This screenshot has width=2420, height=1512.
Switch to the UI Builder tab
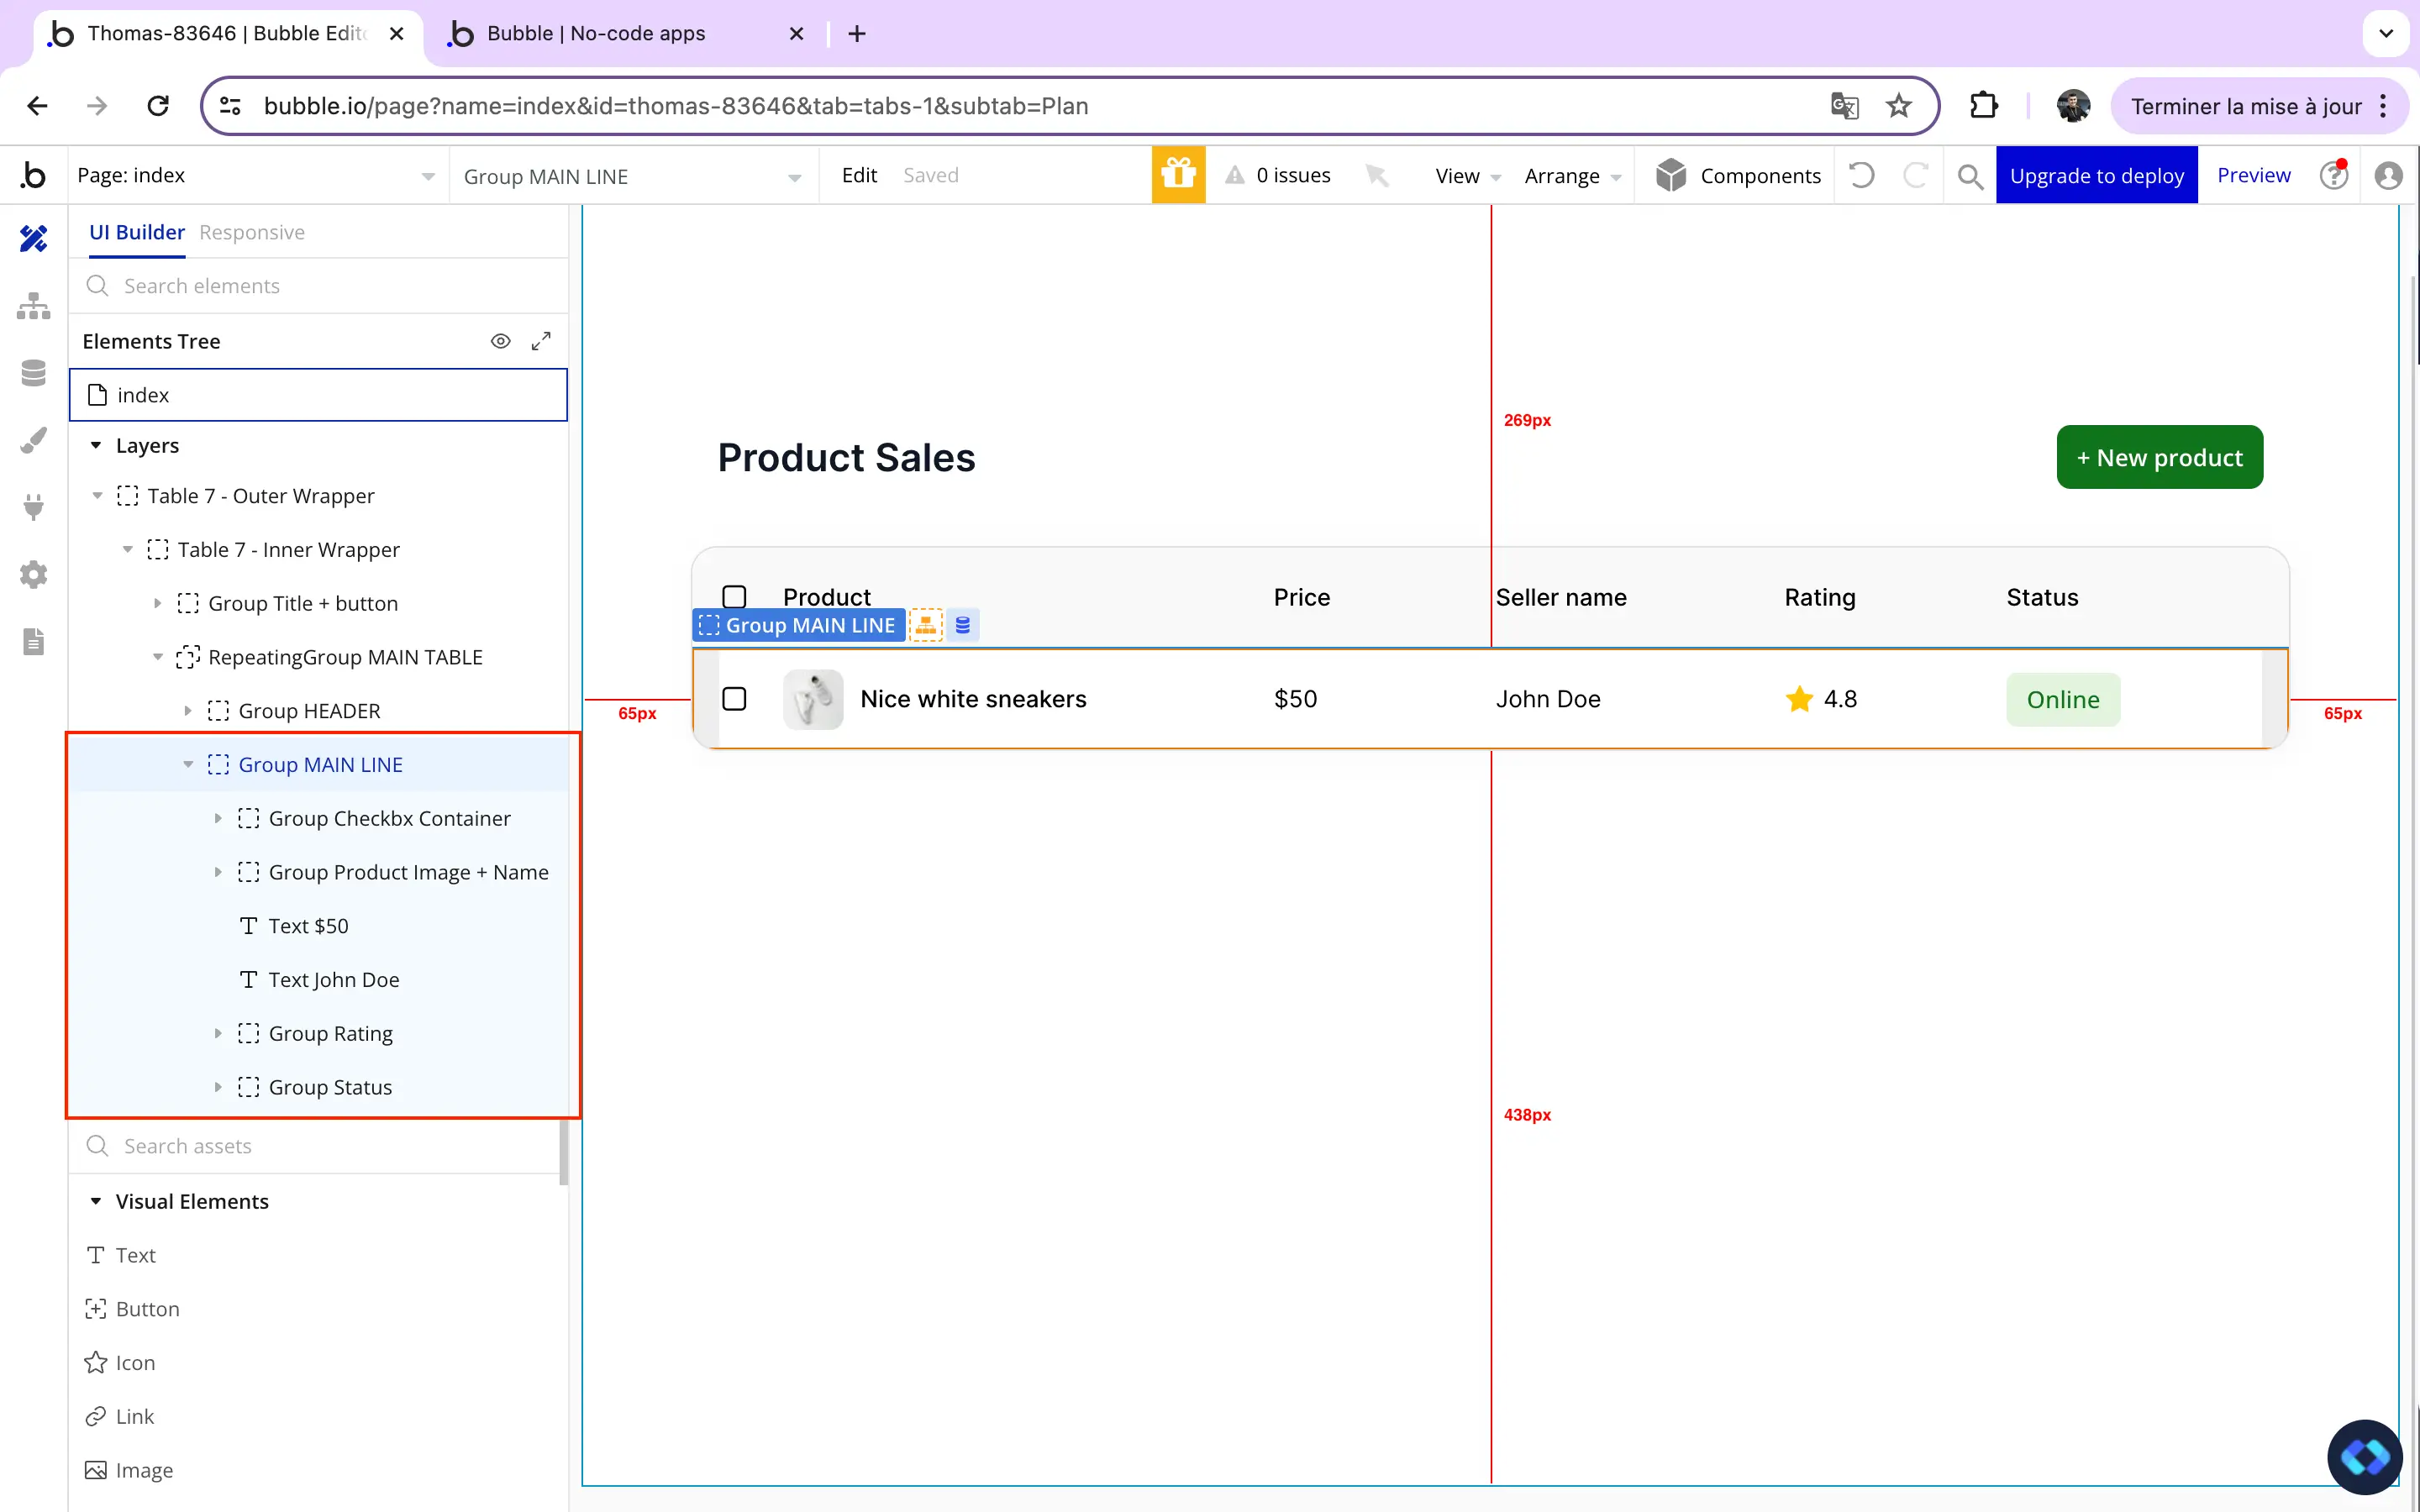tap(137, 232)
